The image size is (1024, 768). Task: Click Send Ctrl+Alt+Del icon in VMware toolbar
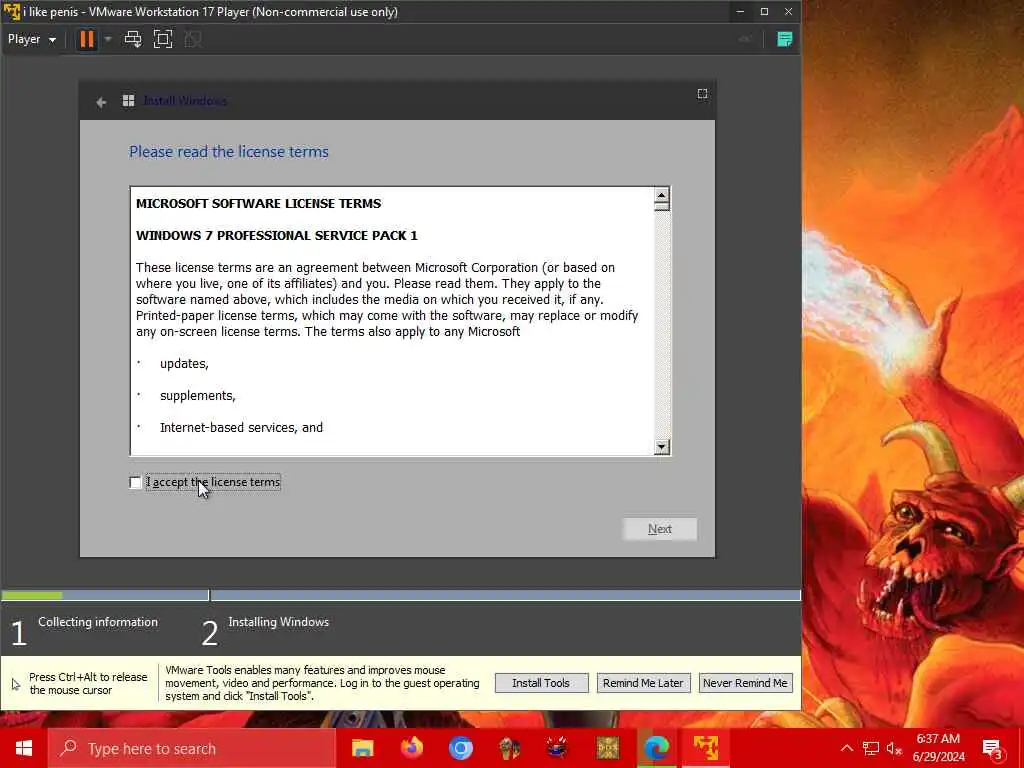tap(133, 39)
